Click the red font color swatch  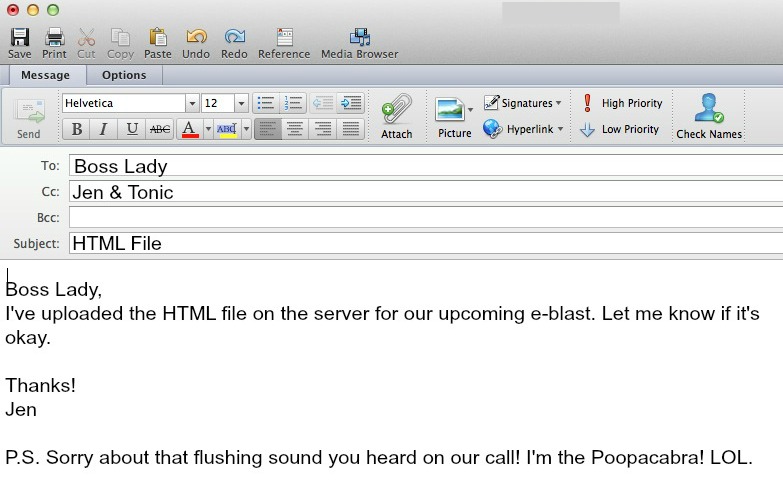188,129
